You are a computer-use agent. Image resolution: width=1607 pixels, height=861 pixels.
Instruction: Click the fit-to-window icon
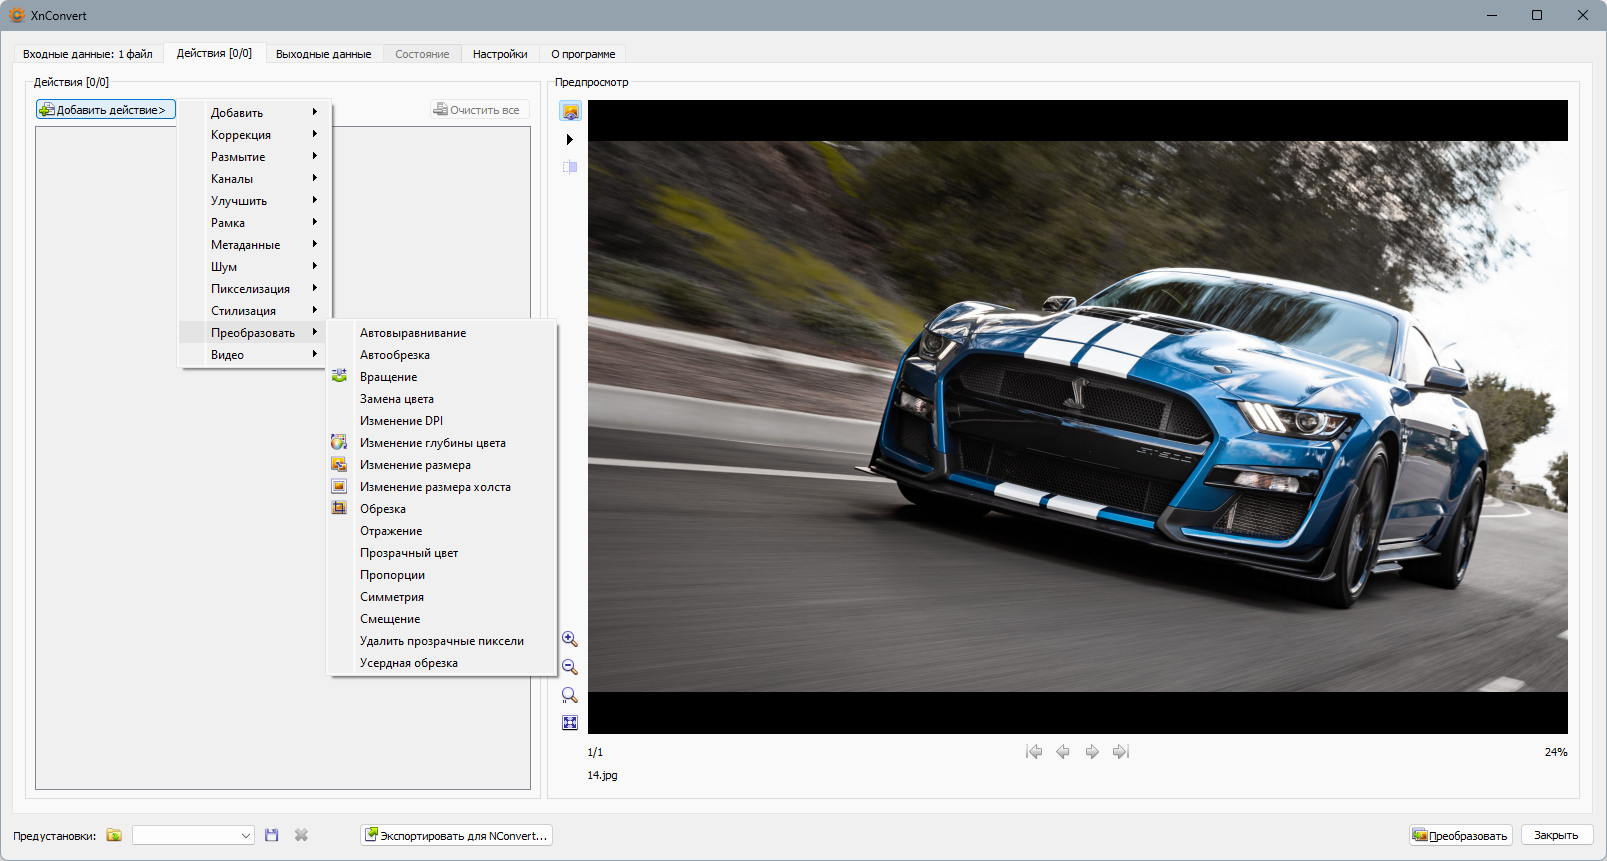tap(570, 723)
